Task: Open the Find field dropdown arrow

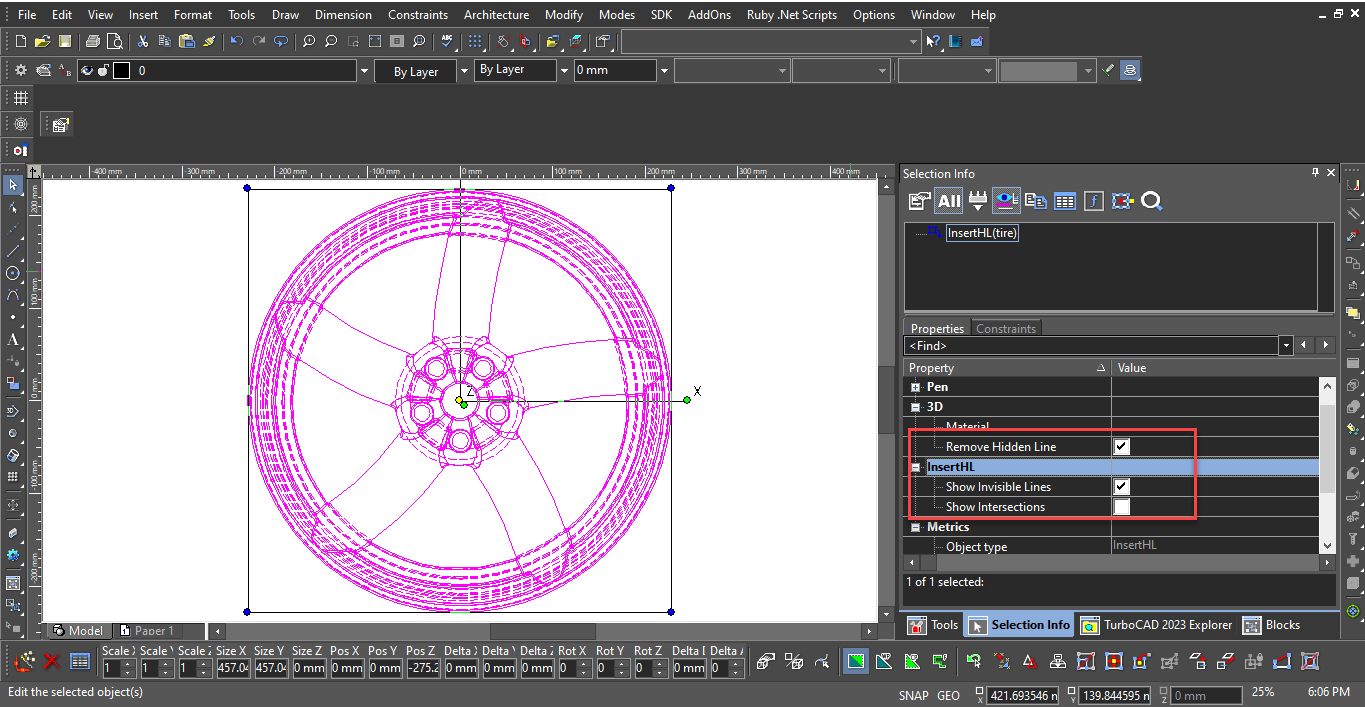Action: point(1286,345)
